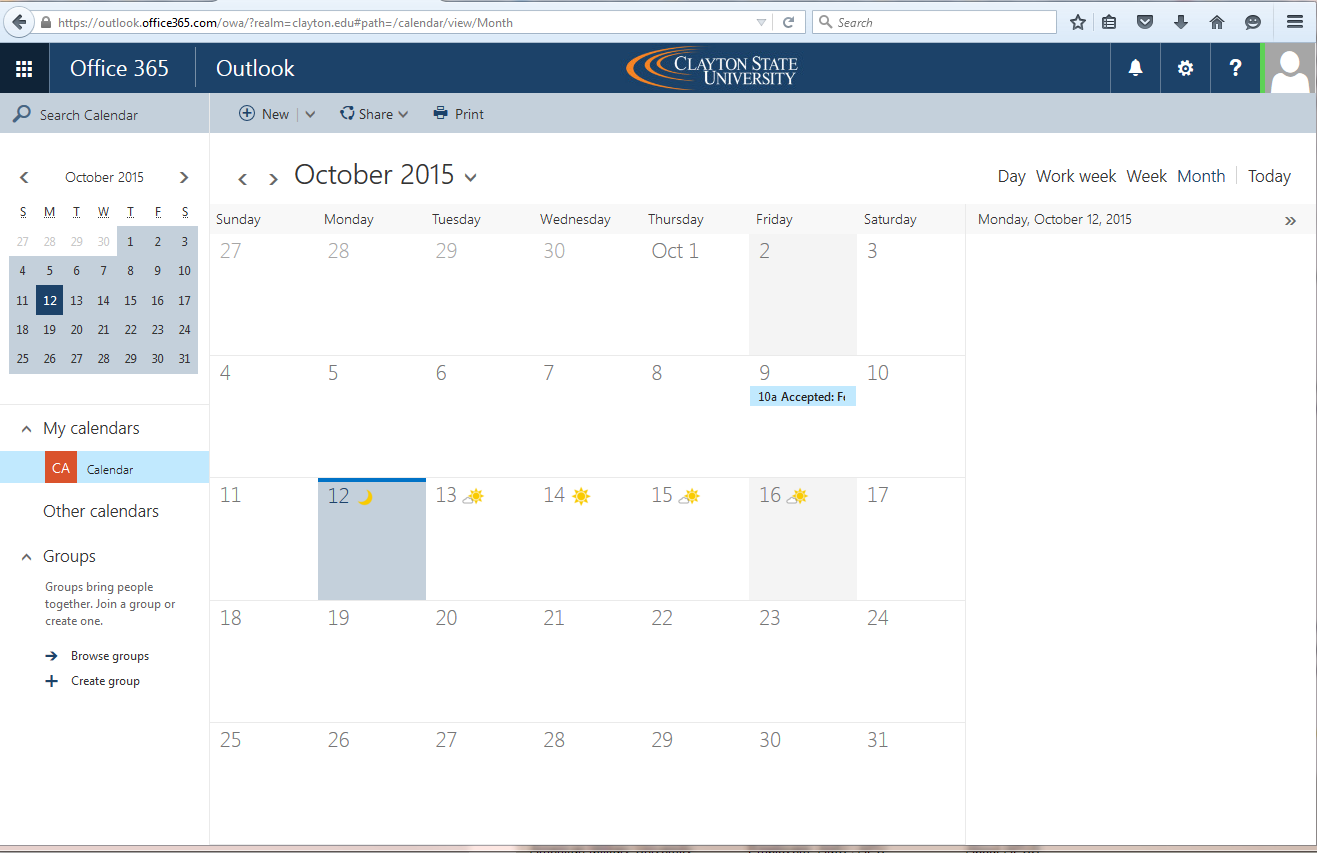Open the 10a Accepted event on Friday 9
The height and width of the screenshot is (853, 1317).
(x=803, y=397)
